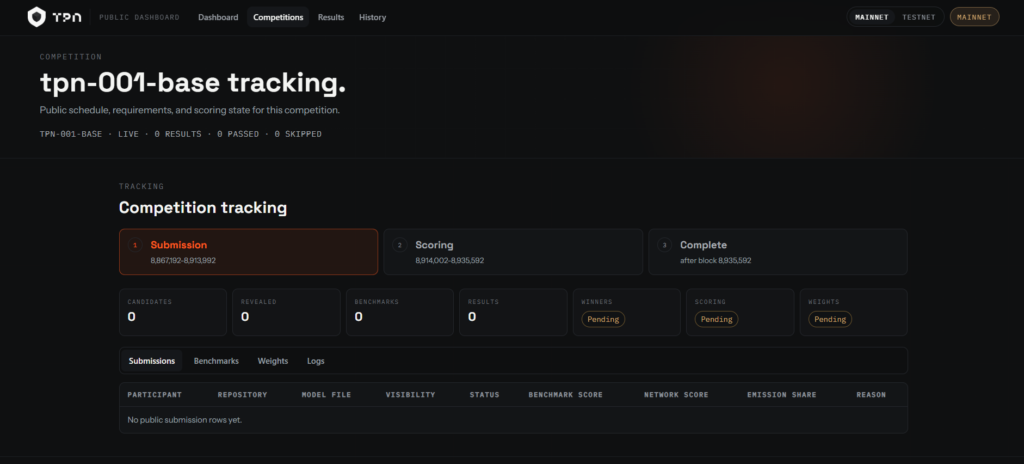
Task: Click the Candidates stat card
Action: [x=173, y=312]
